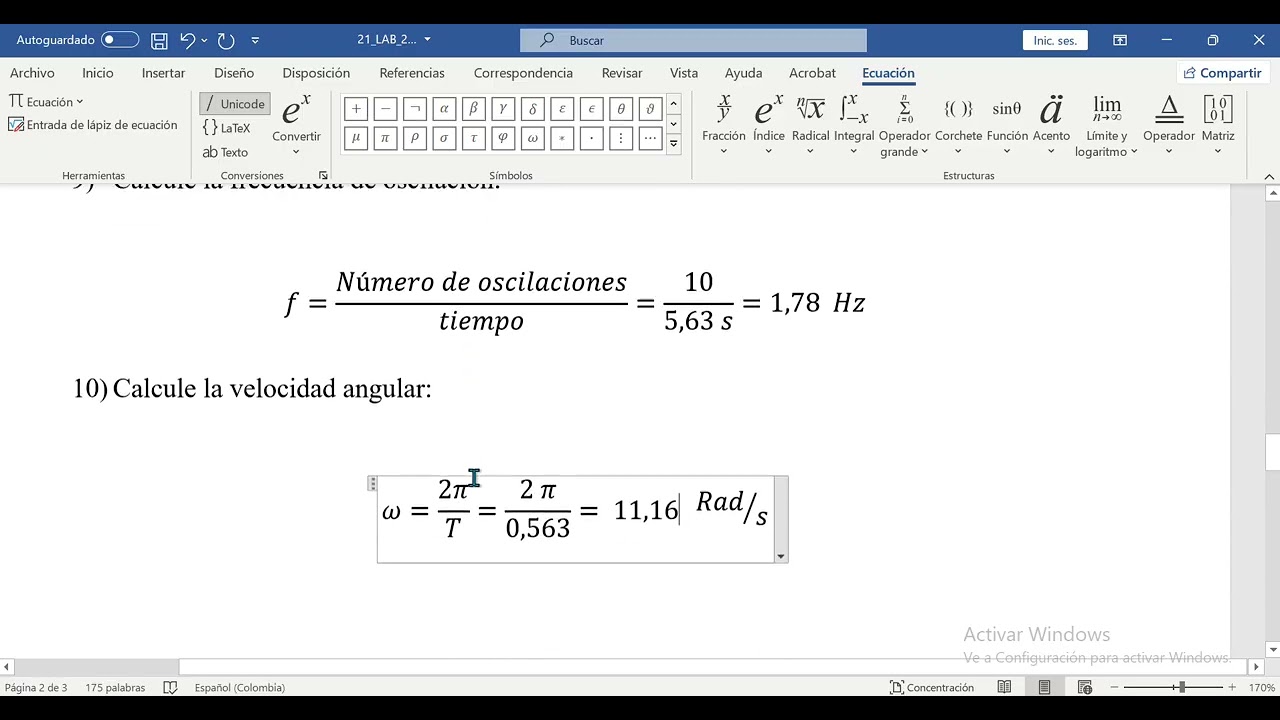The width and height of the screenshot is (1280, 720).
Task: Open the Límite y logaritmo menu
Action: 1106,125
